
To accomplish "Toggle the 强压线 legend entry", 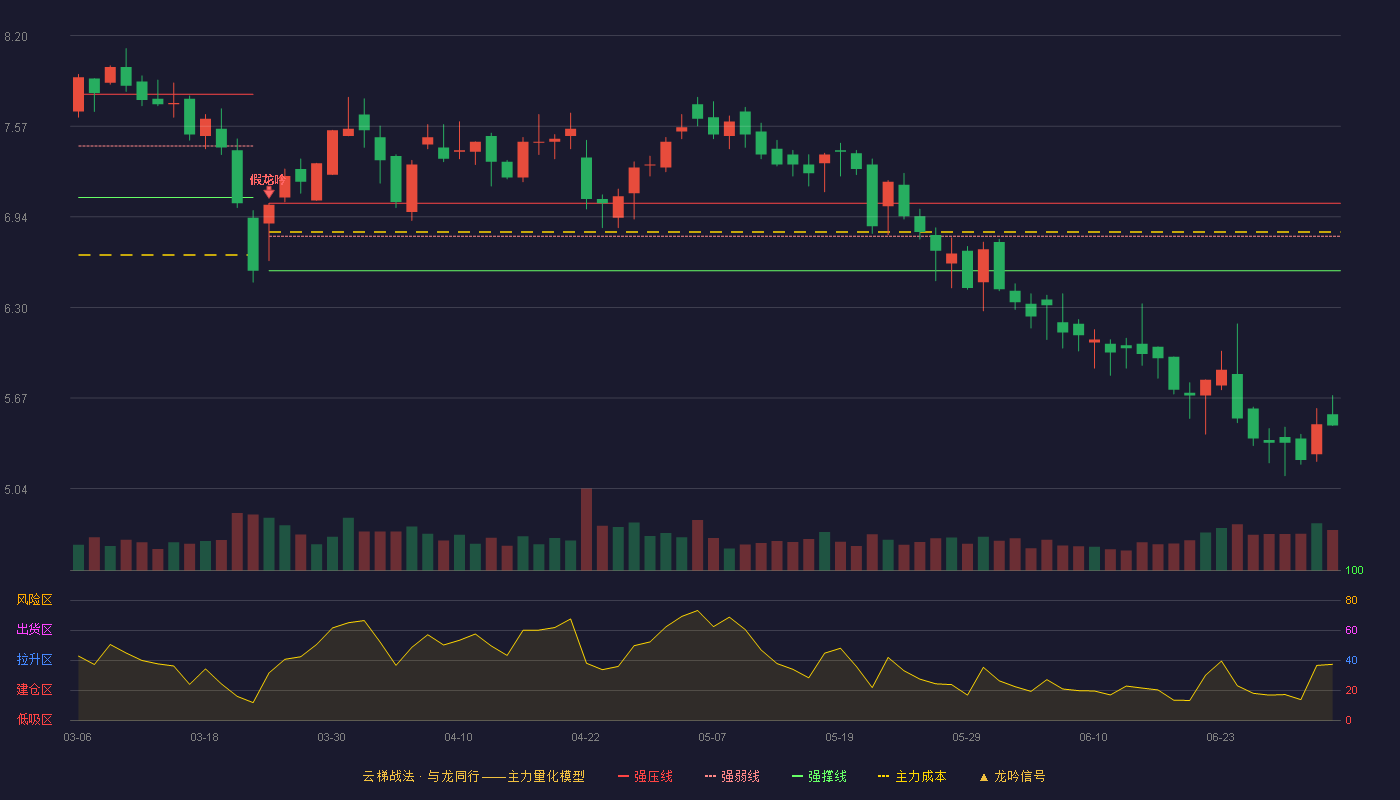I will point(645,776).
